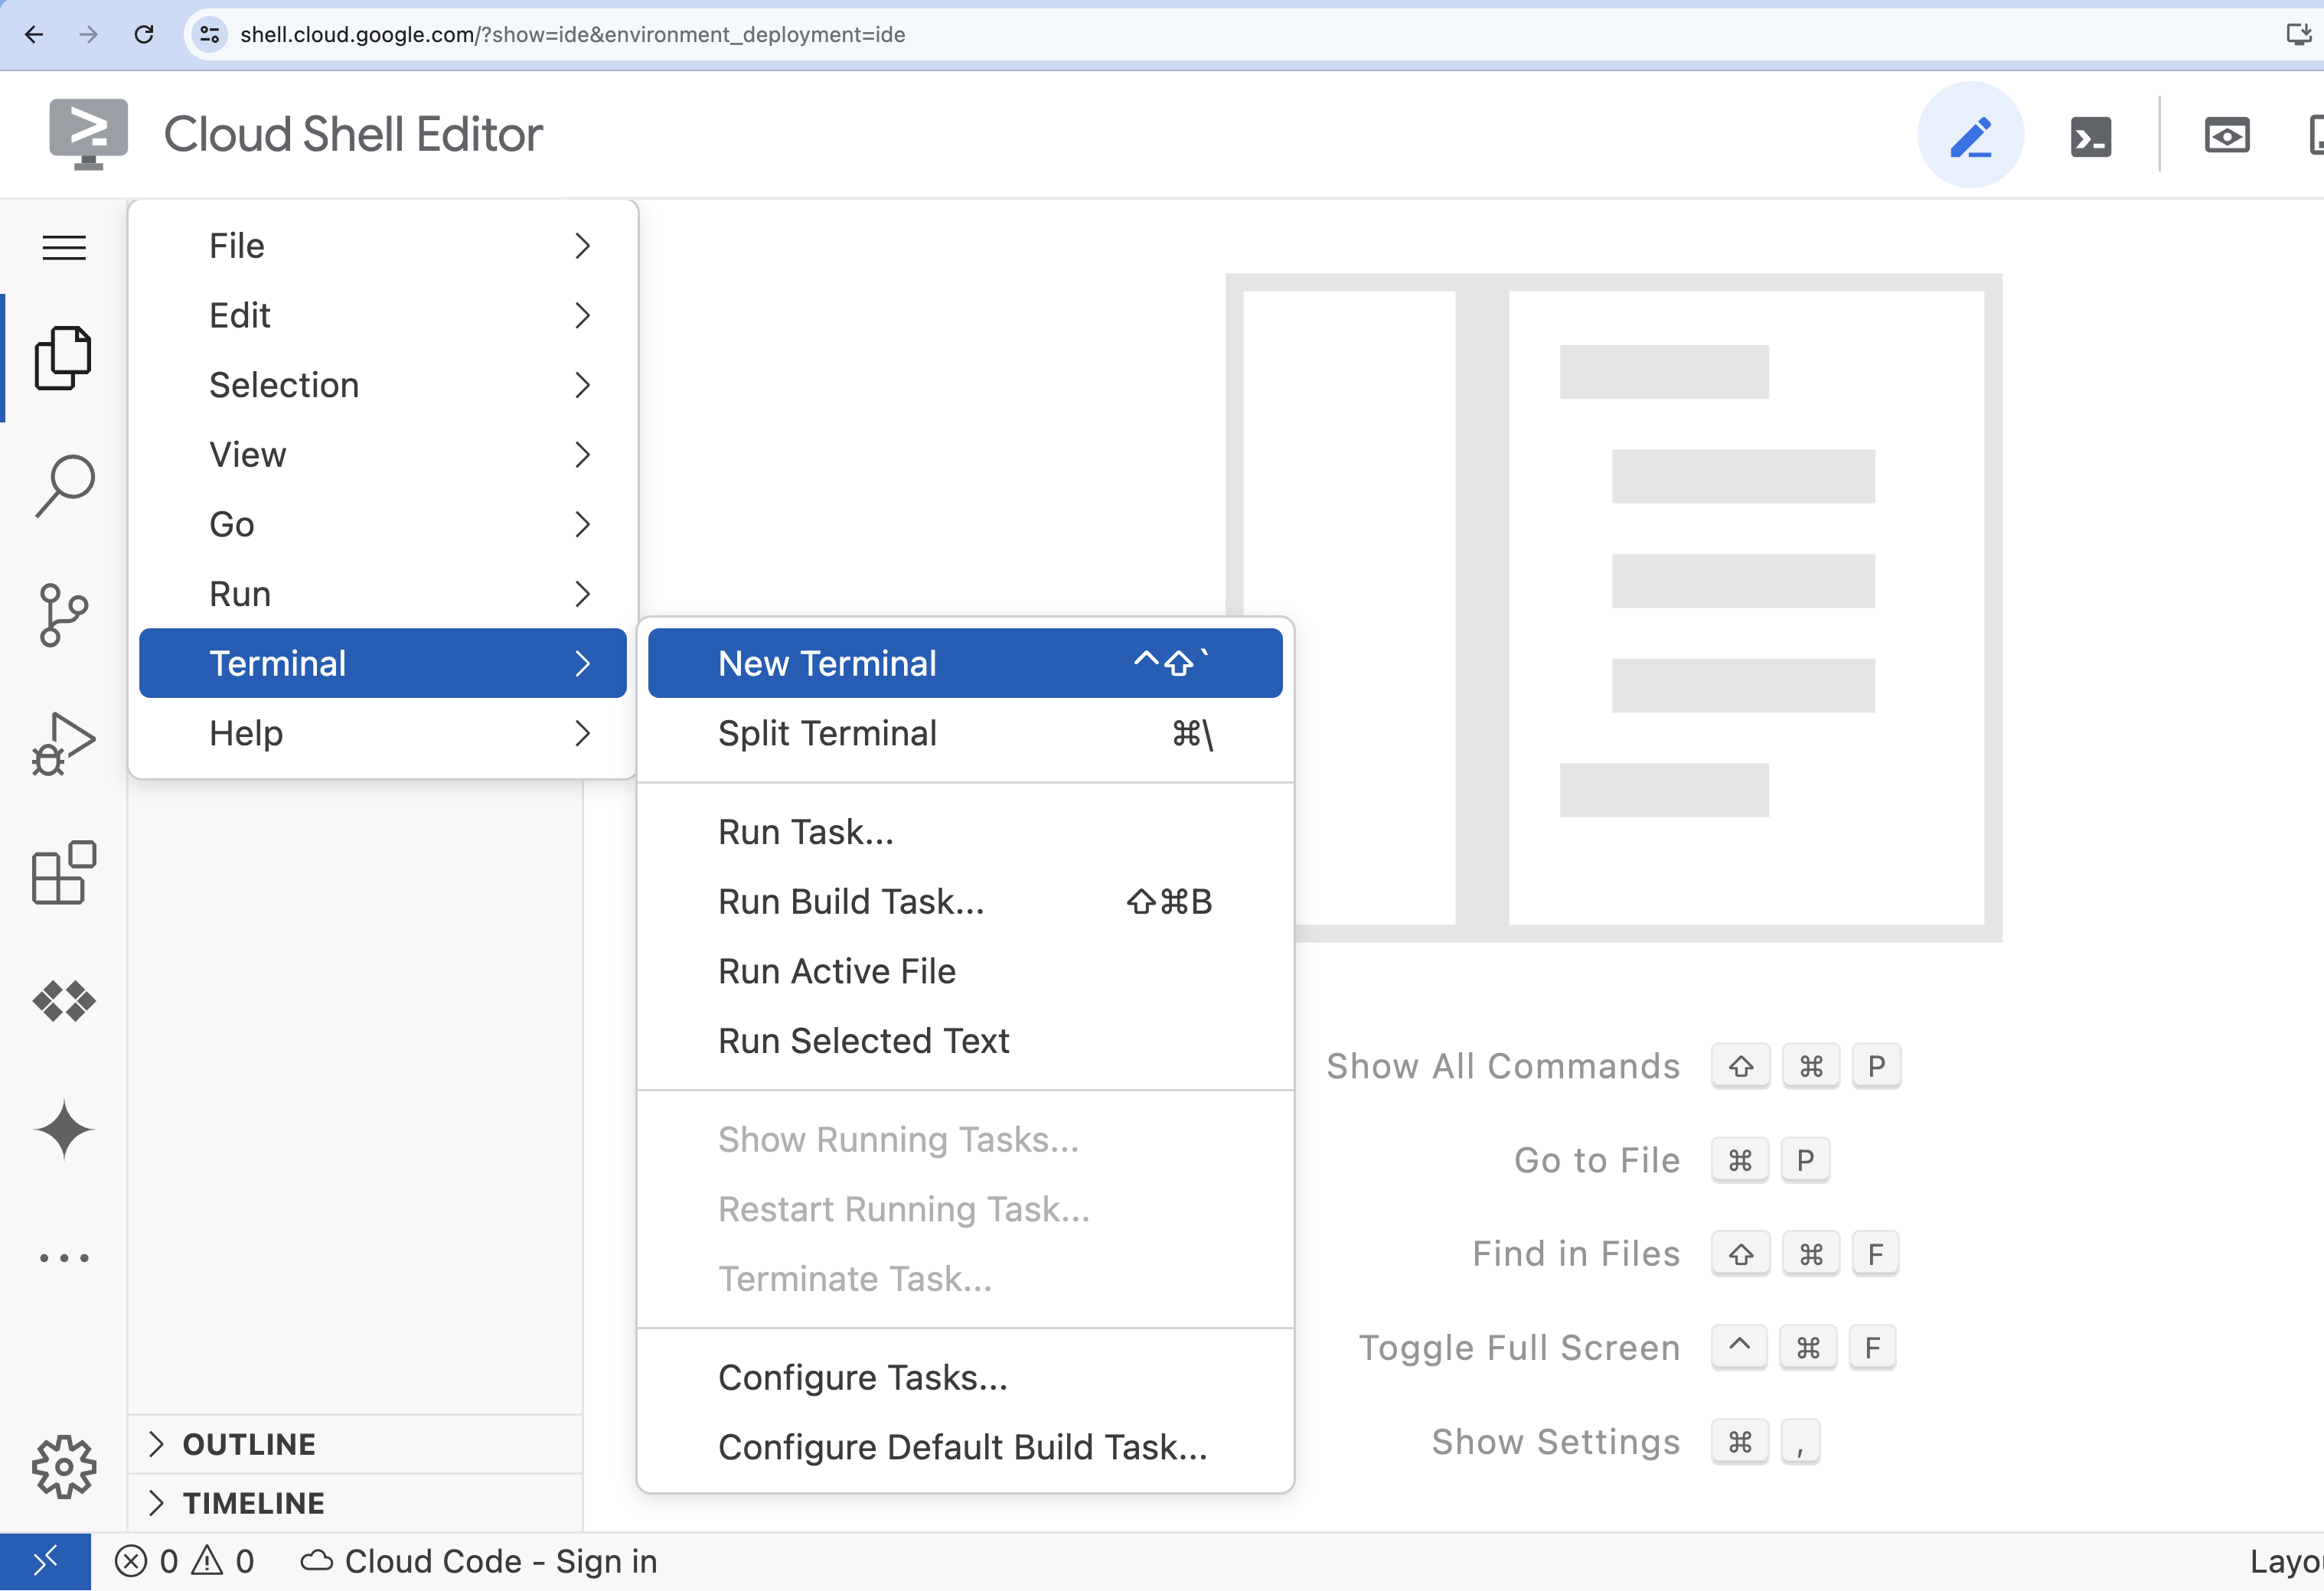Screen dimensions: 2324x1591
Task: Click the Gemini AI star icon
Action: (64, 1132)
